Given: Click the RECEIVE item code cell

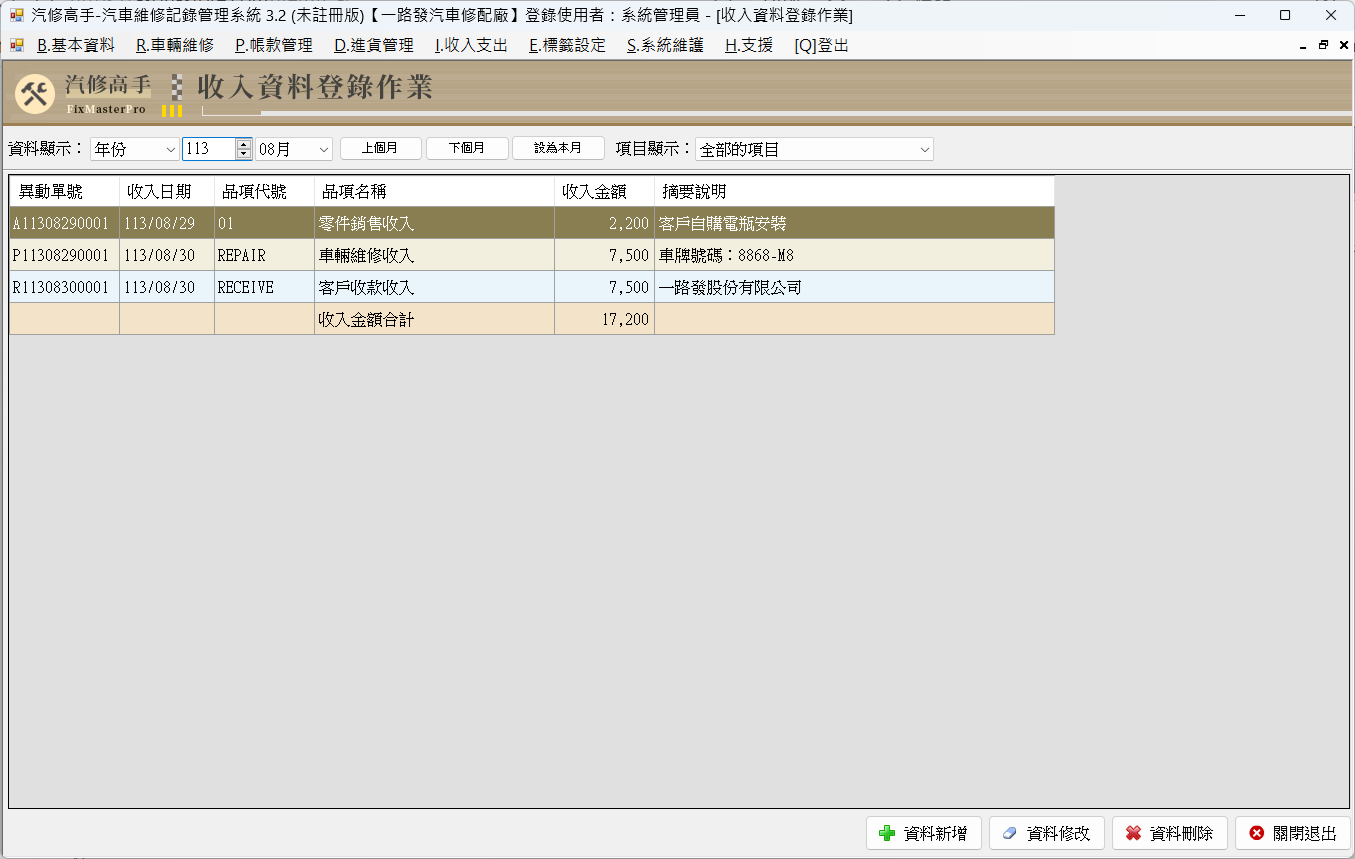Looking at the screenshot, I should tap(264, 287).
